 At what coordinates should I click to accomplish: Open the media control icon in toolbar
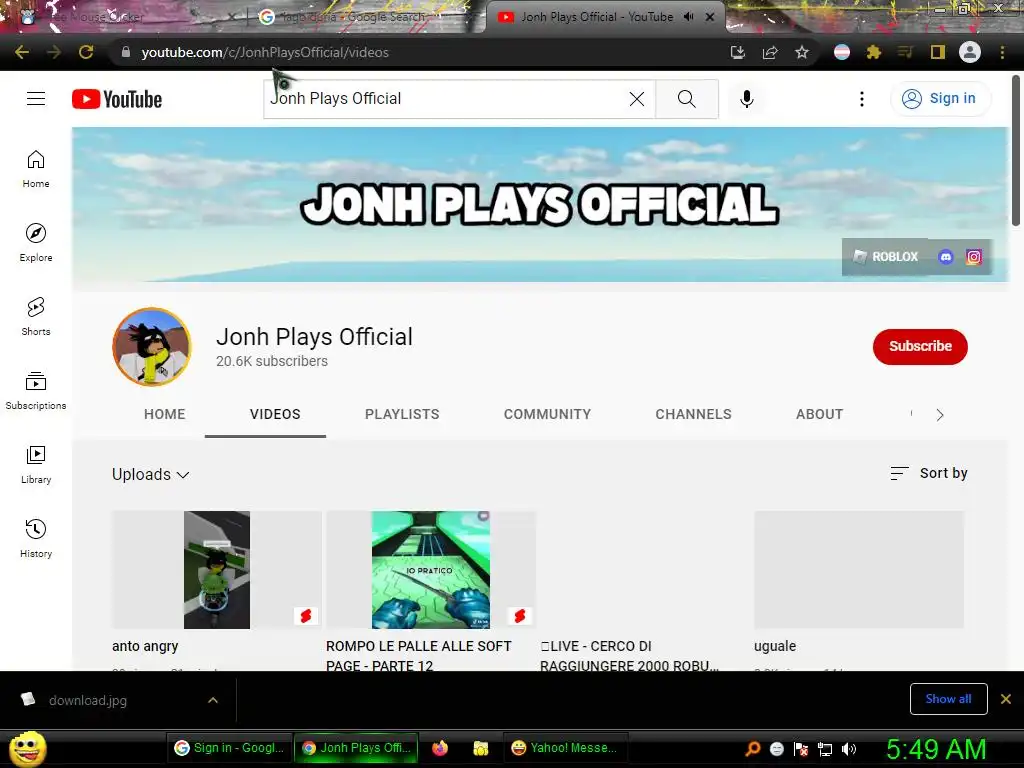tap(905, 52)
